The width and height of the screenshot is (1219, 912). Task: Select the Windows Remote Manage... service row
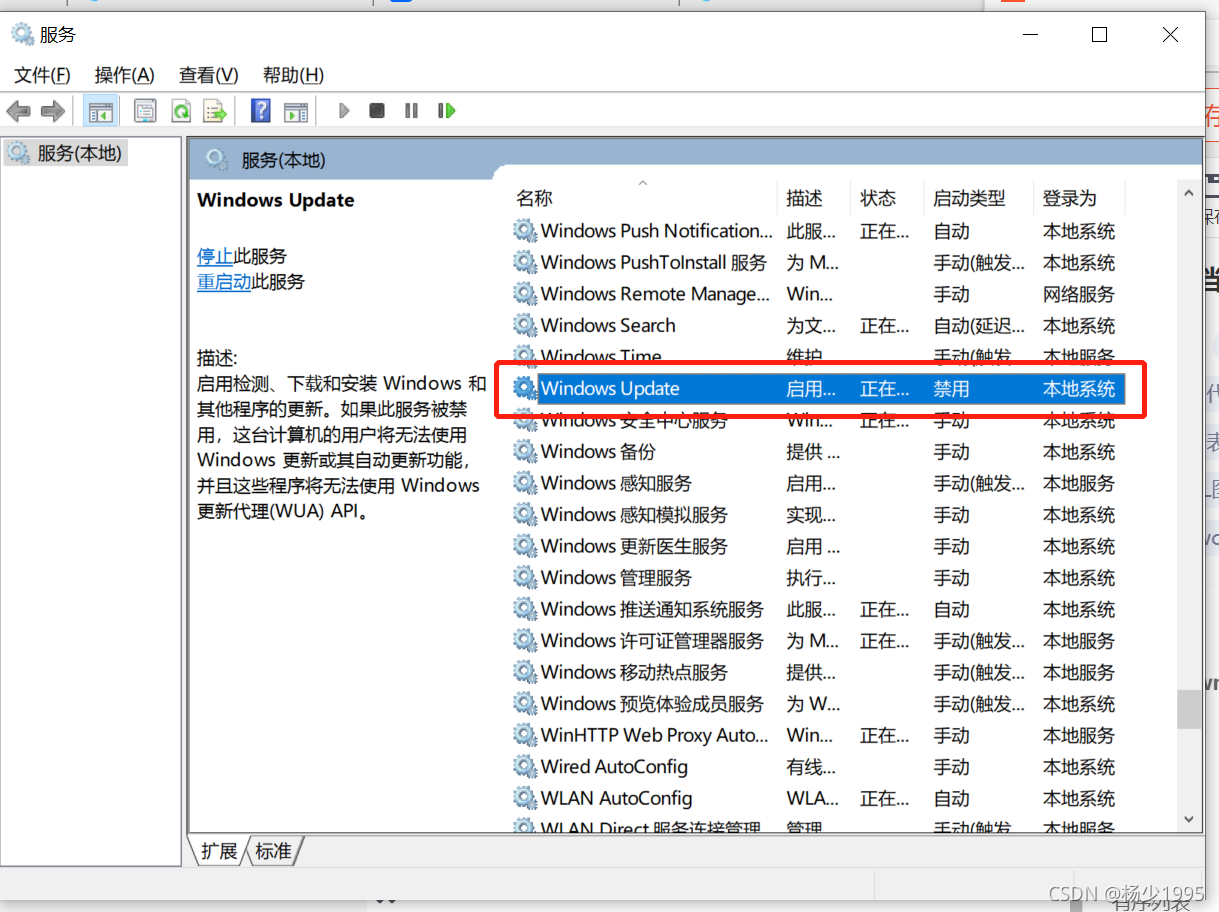click(x=818, y=294)
